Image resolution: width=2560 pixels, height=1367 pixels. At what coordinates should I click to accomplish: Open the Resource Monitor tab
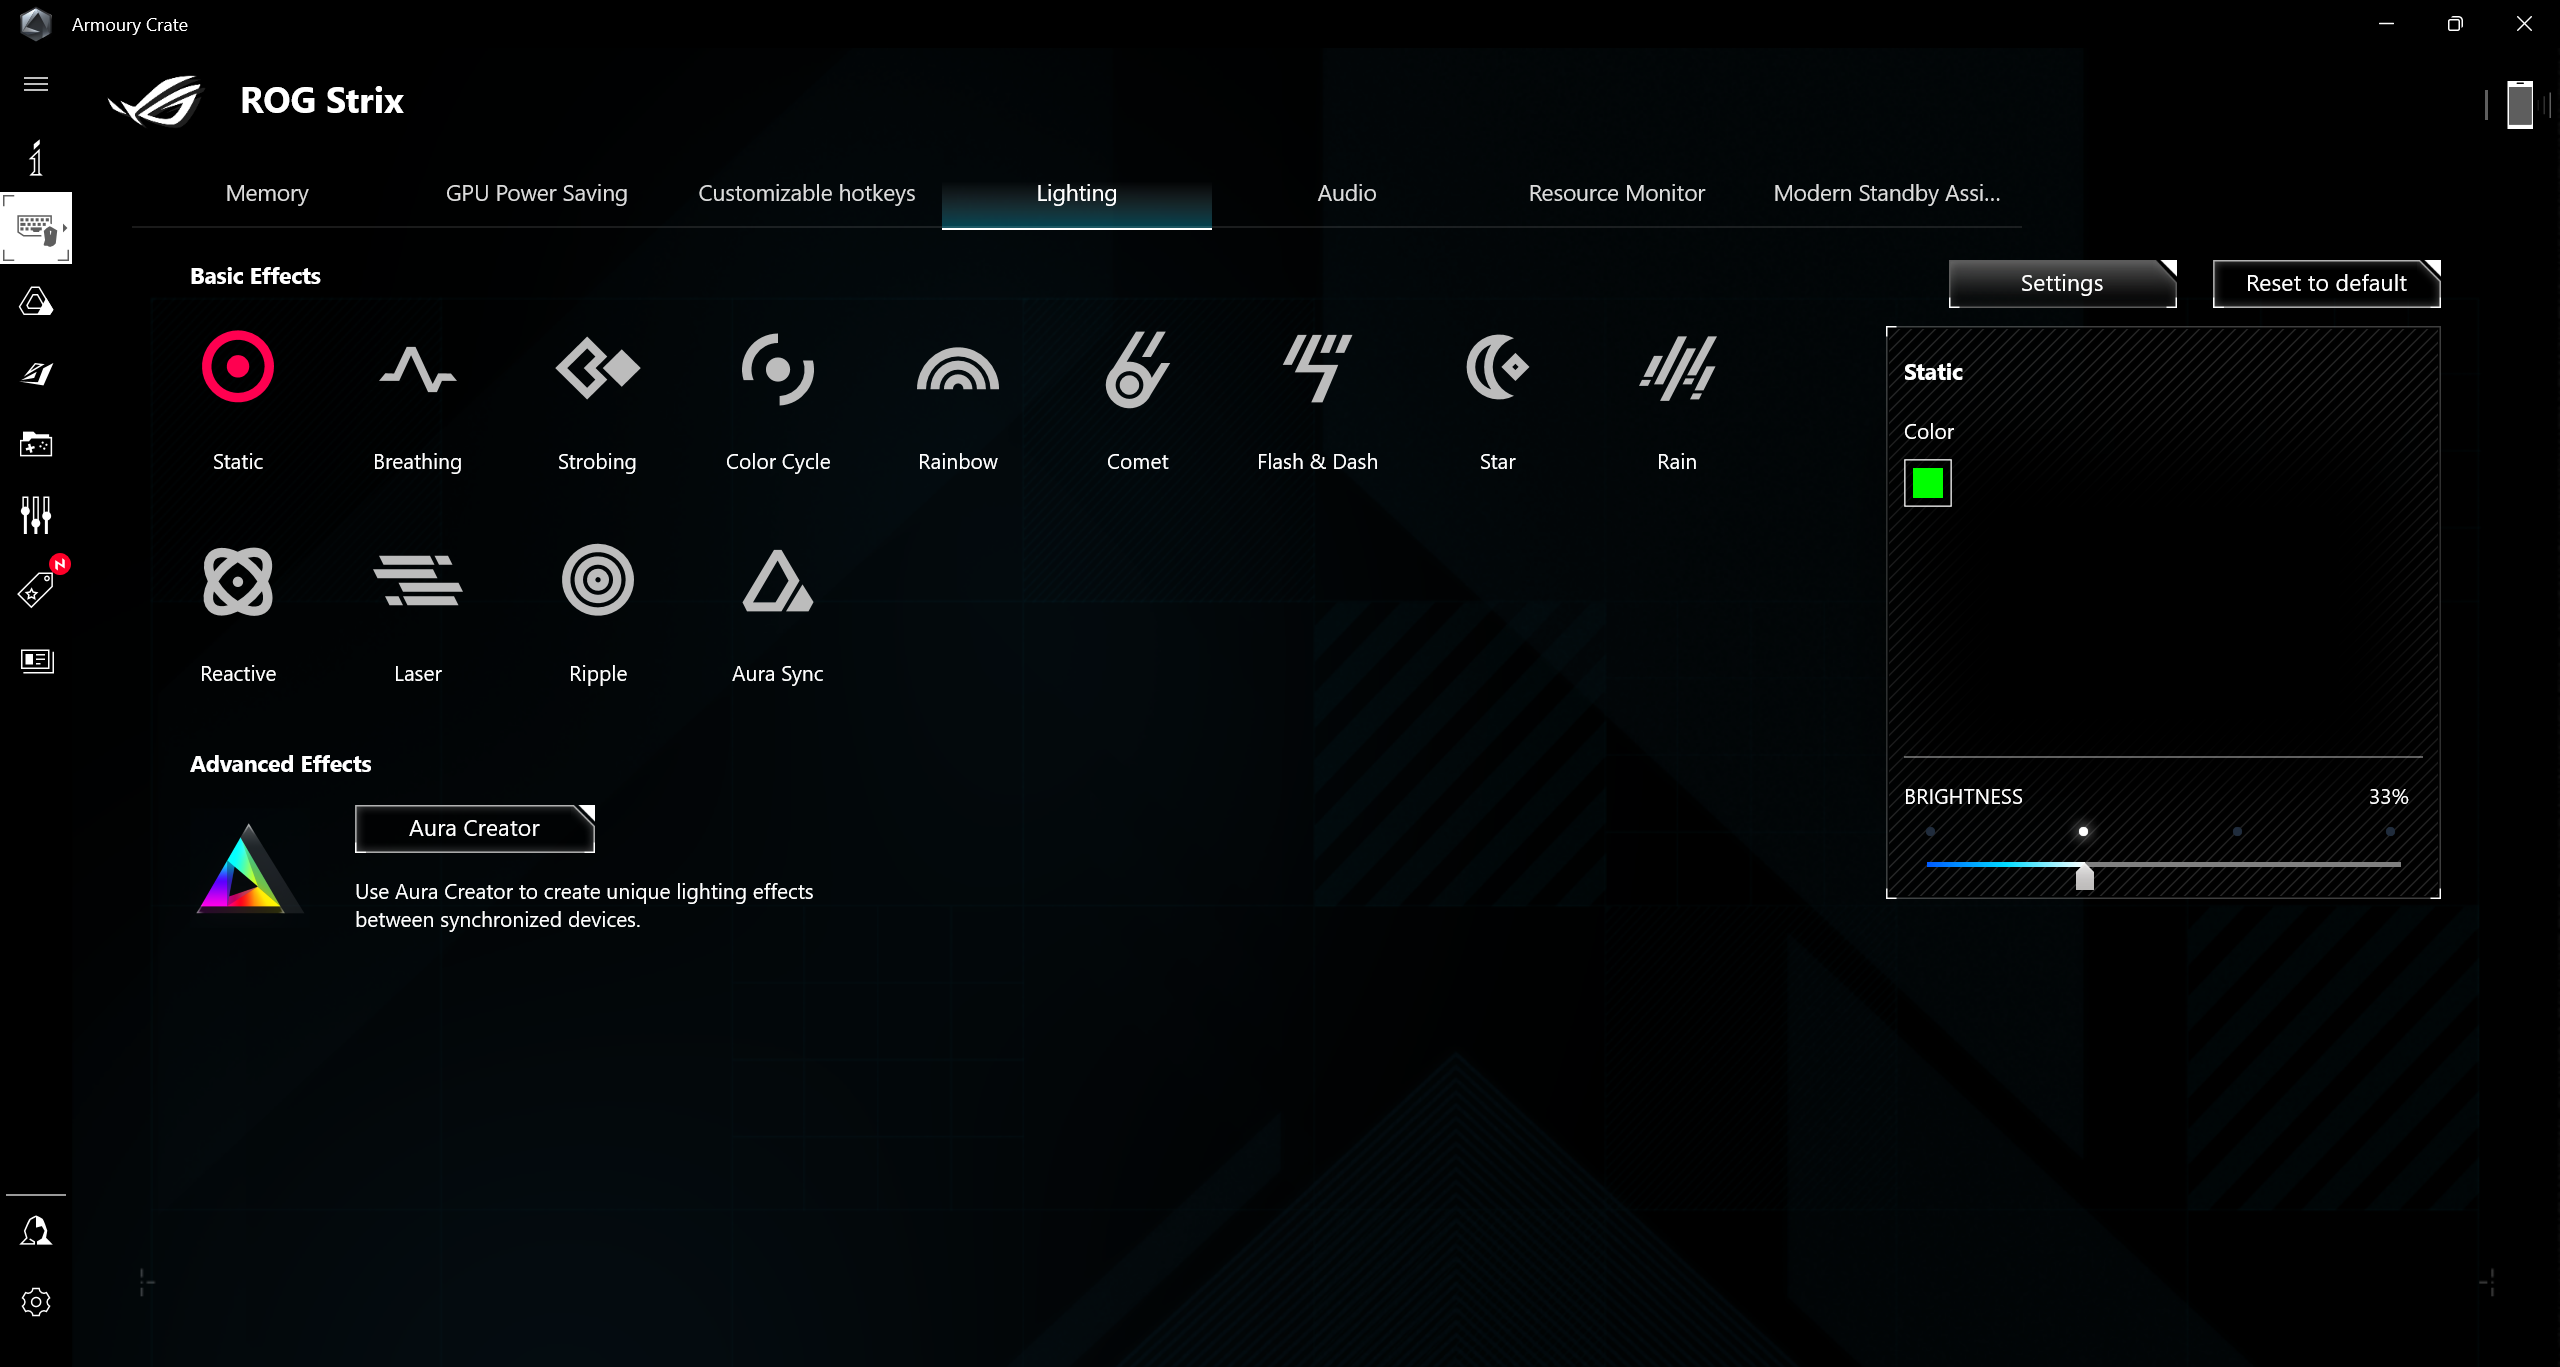tap(1617, 193)
